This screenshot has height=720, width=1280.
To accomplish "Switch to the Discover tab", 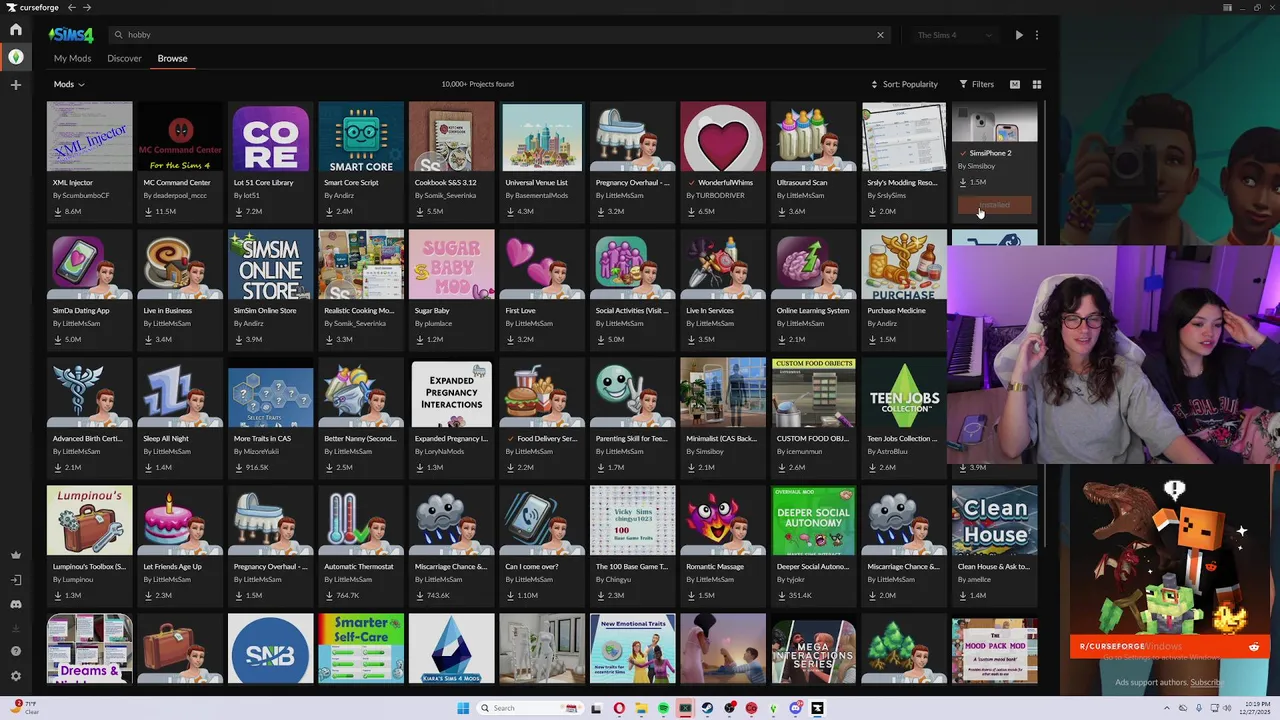I will (124, 58).
